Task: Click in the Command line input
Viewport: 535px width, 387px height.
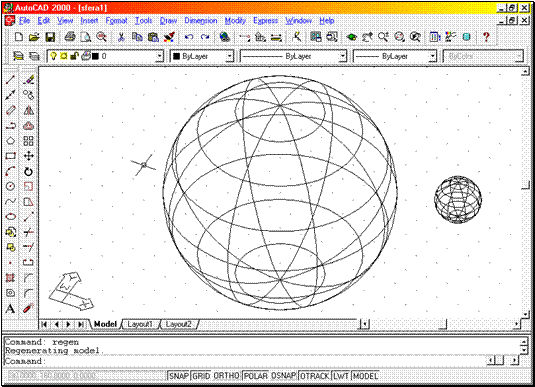Action: (x=246, y=361)
